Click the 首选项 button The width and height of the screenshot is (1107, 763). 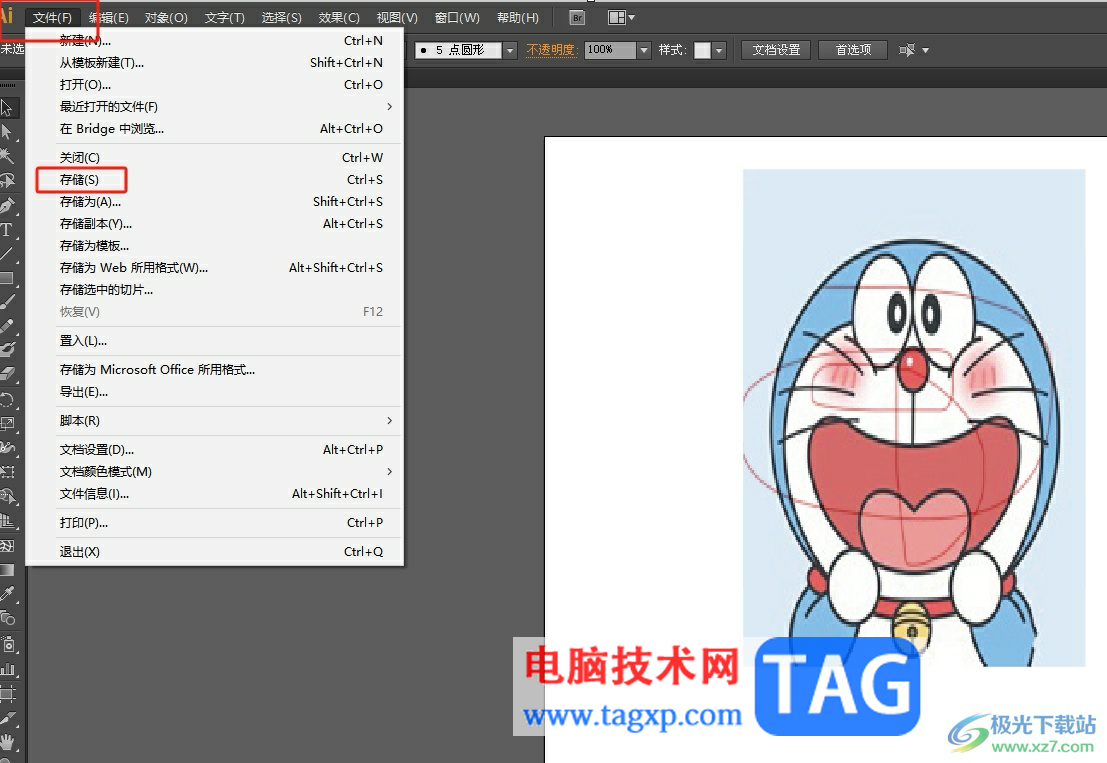point(853,50)
